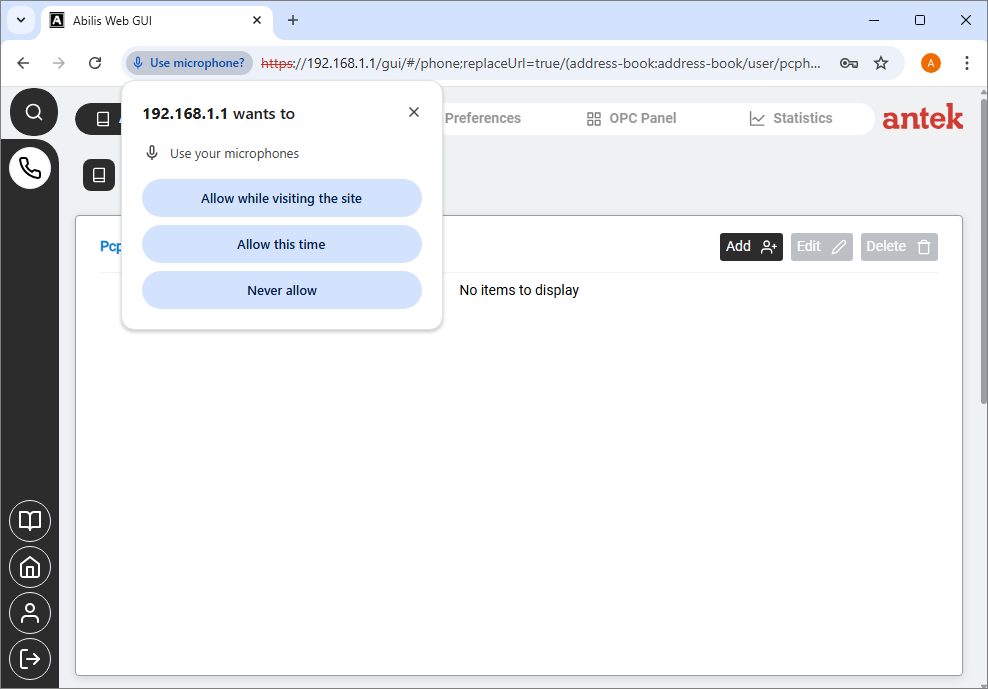Go to home icon in sidebar
The image size is (988, 689).
point(30,567)
